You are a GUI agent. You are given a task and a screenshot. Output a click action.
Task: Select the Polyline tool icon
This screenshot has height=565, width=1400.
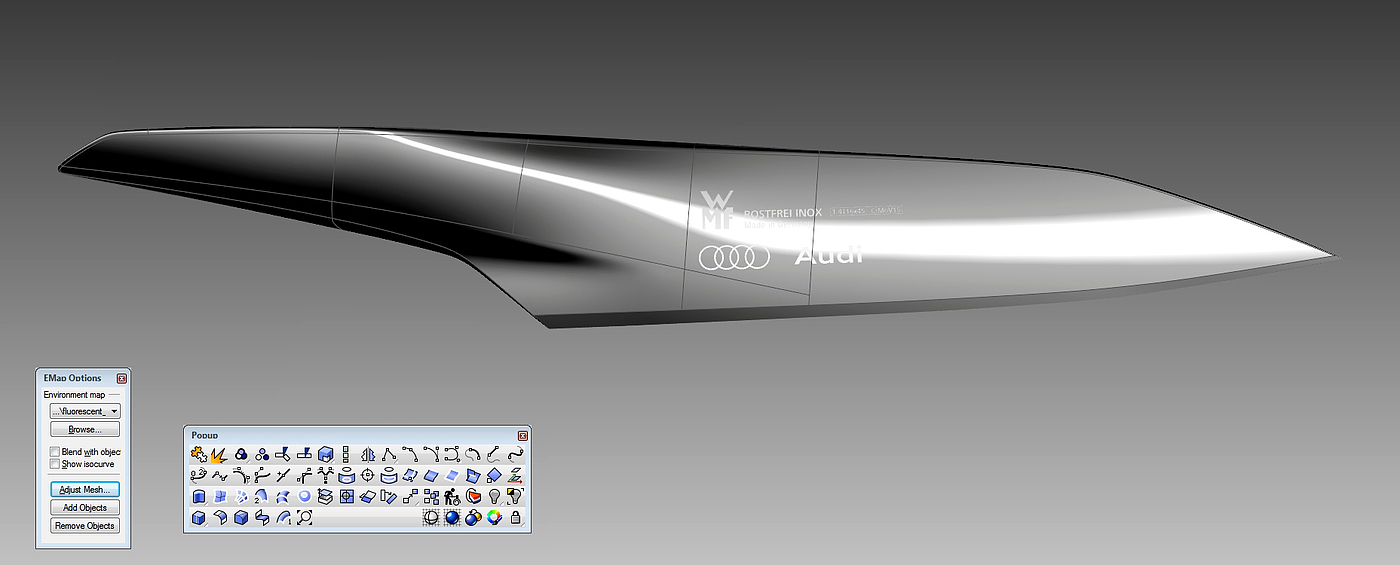[389, 454]
